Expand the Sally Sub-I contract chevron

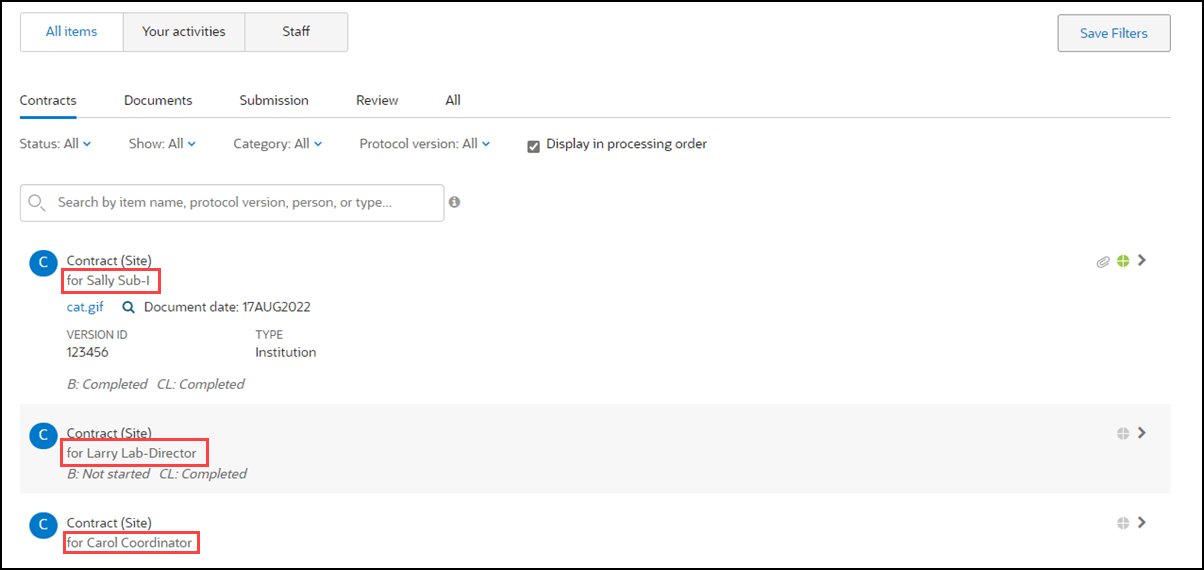tap(1142, 261)
